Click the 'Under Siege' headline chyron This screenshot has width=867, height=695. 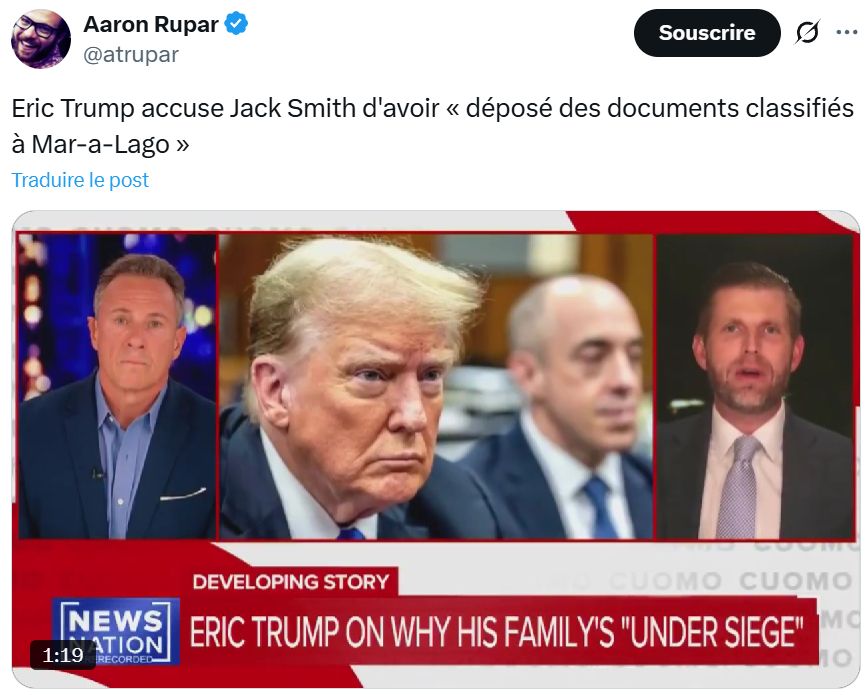(497, 631)
